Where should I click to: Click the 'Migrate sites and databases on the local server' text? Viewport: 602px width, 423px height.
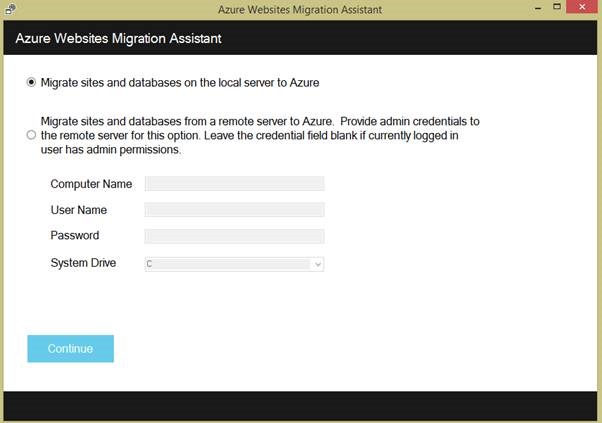(x=180, y=83)
